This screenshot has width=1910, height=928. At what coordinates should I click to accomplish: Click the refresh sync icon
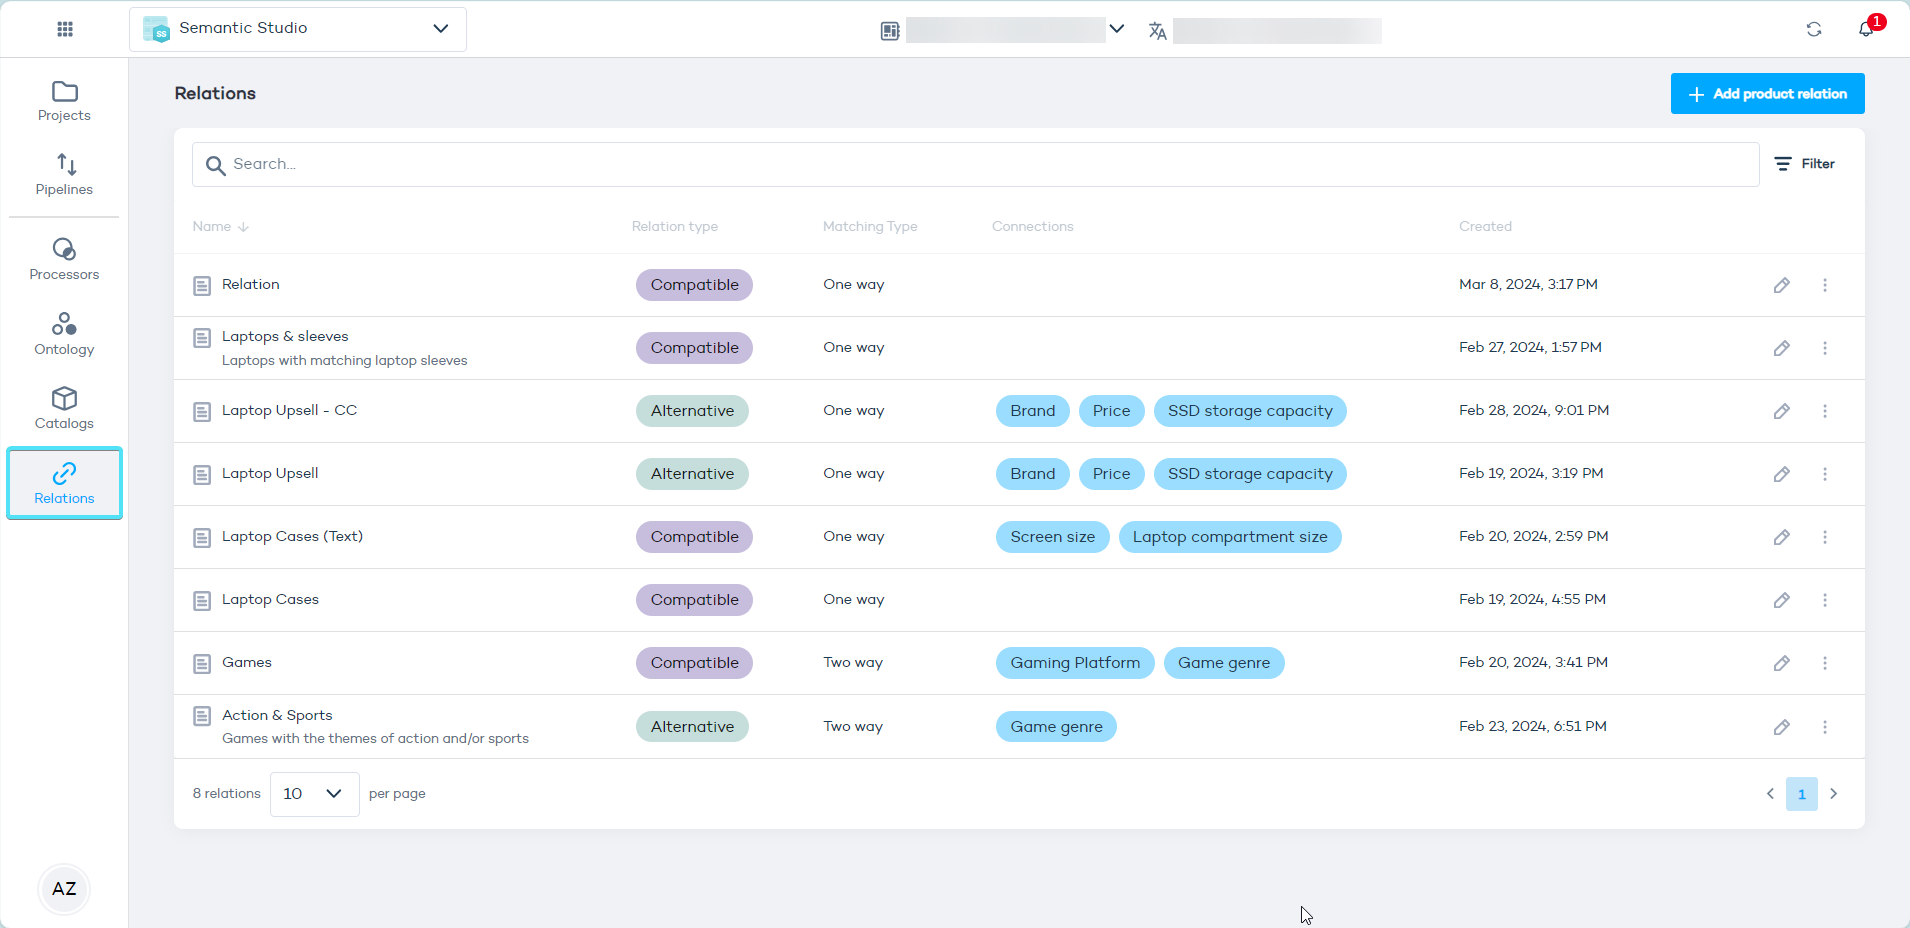(1813, 29)
